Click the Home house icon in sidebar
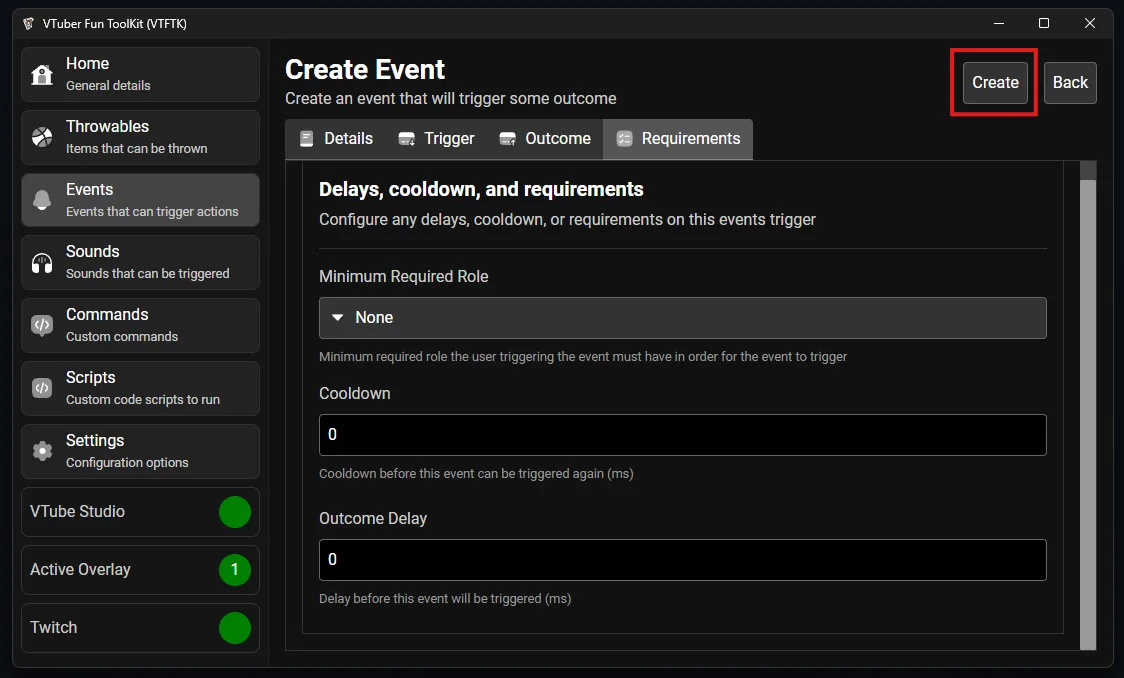Screen dimensions: 1124x678 [x=42, y=75]
